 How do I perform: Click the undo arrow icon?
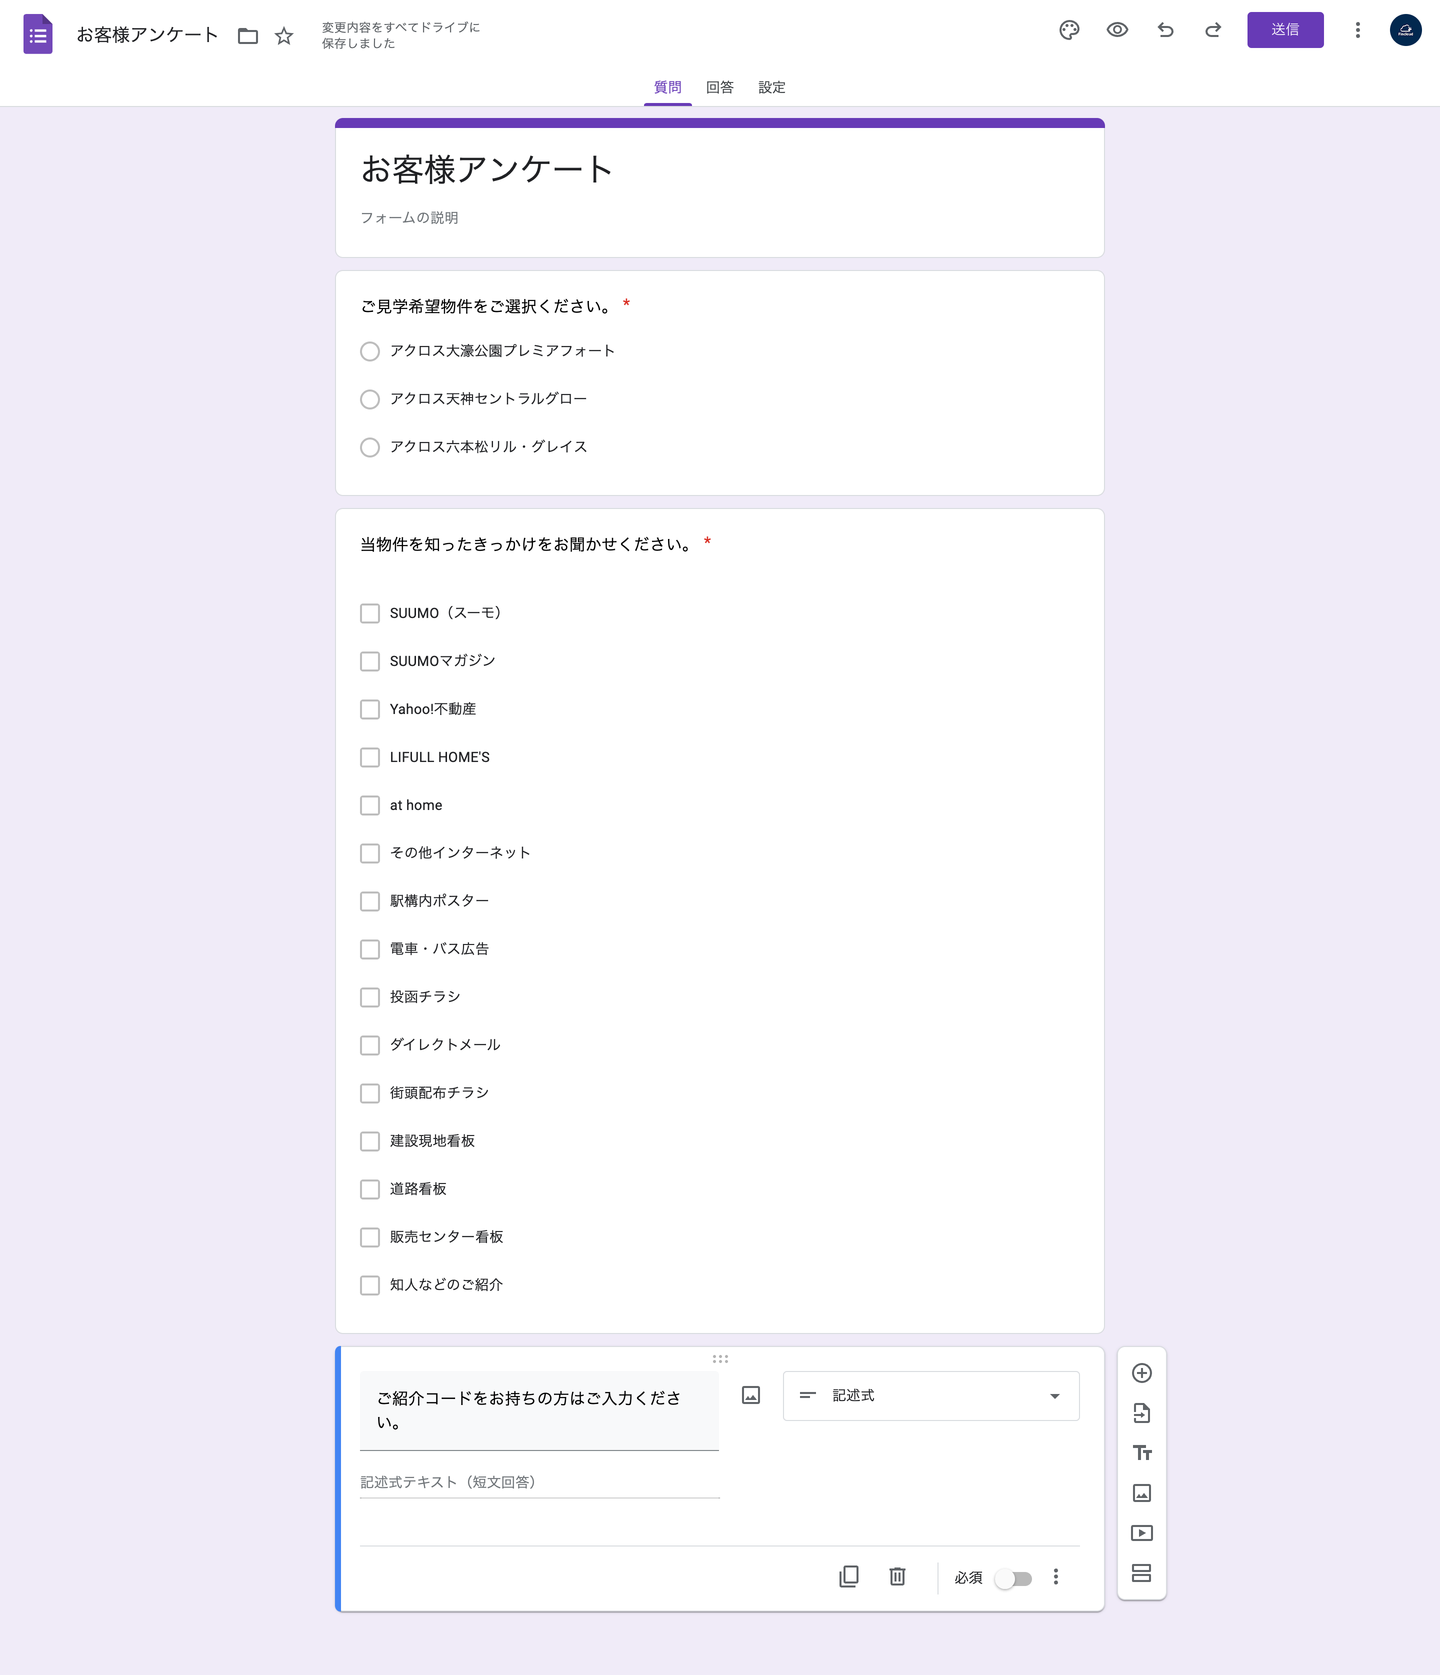point(1165,30)
